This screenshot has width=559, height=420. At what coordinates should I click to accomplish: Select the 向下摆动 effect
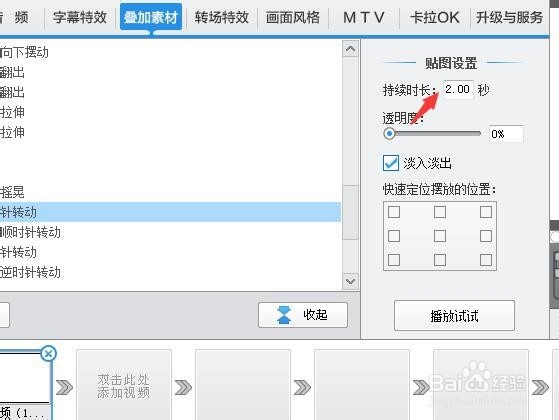[24, 52]
